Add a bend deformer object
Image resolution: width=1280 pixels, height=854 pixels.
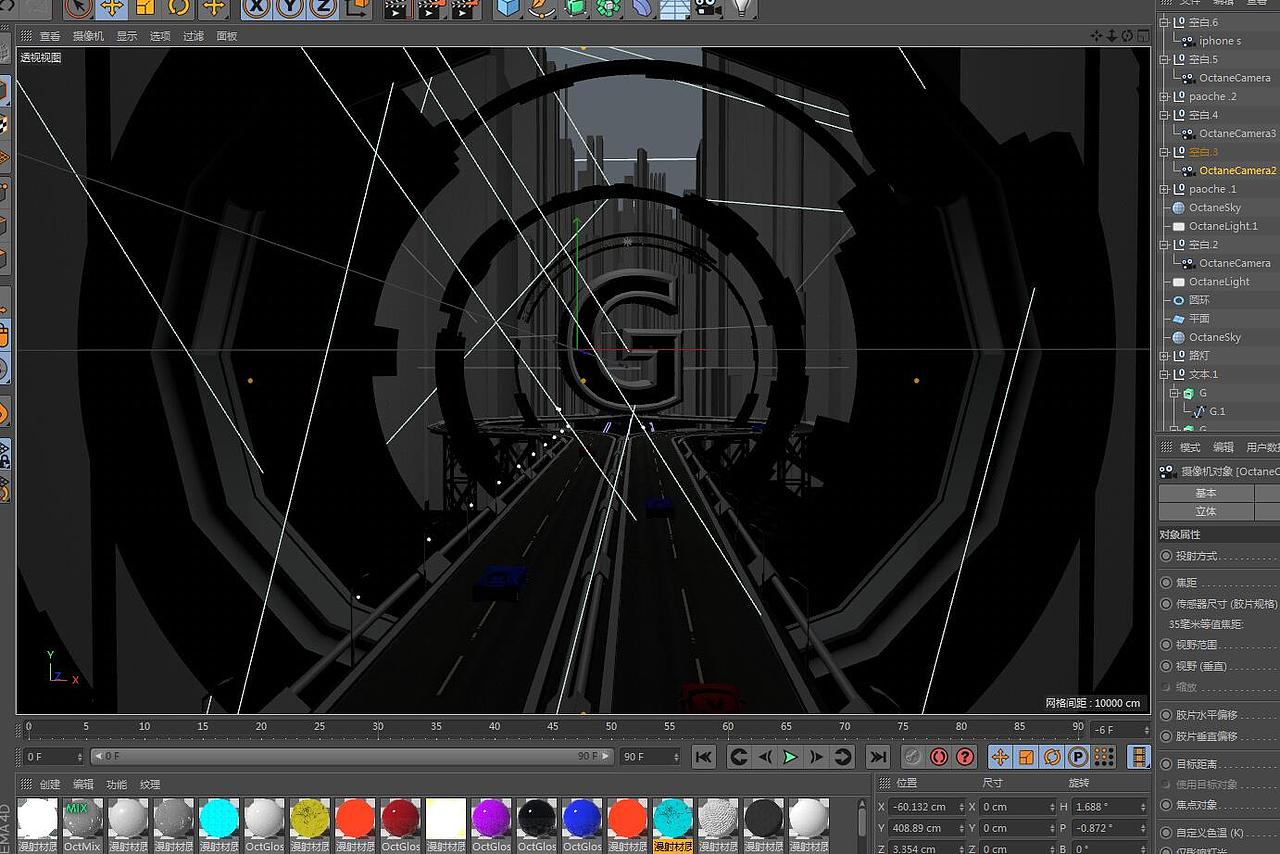[x=641, y=8]
